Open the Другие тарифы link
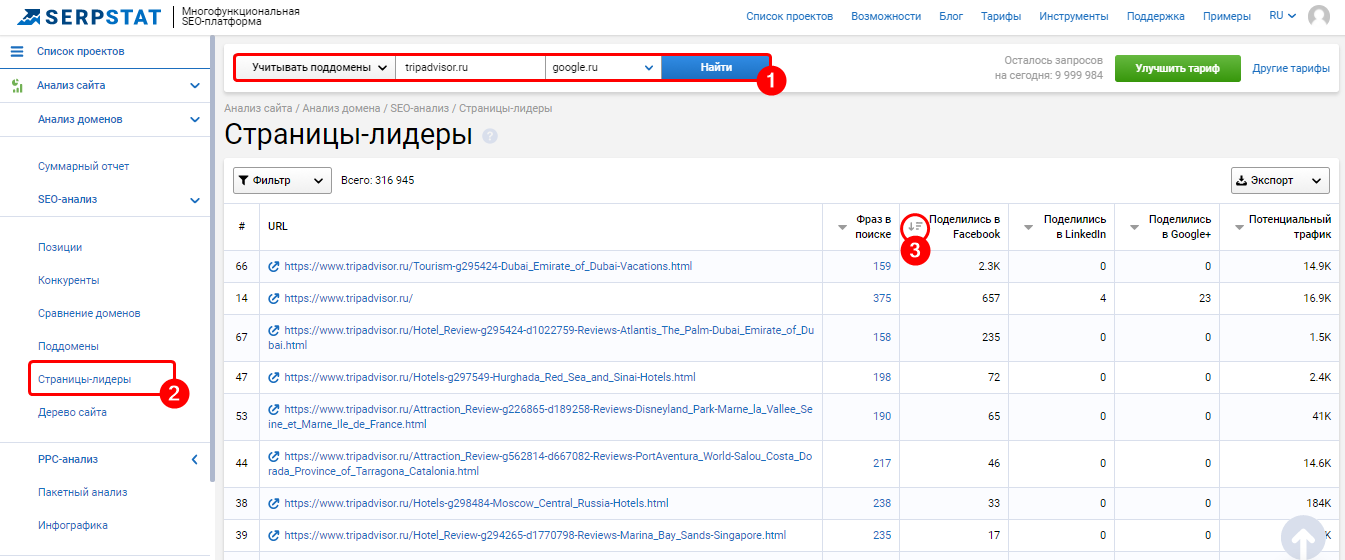The height and width of the screenshot is (560, 1345). click(x=1291, y=68)
